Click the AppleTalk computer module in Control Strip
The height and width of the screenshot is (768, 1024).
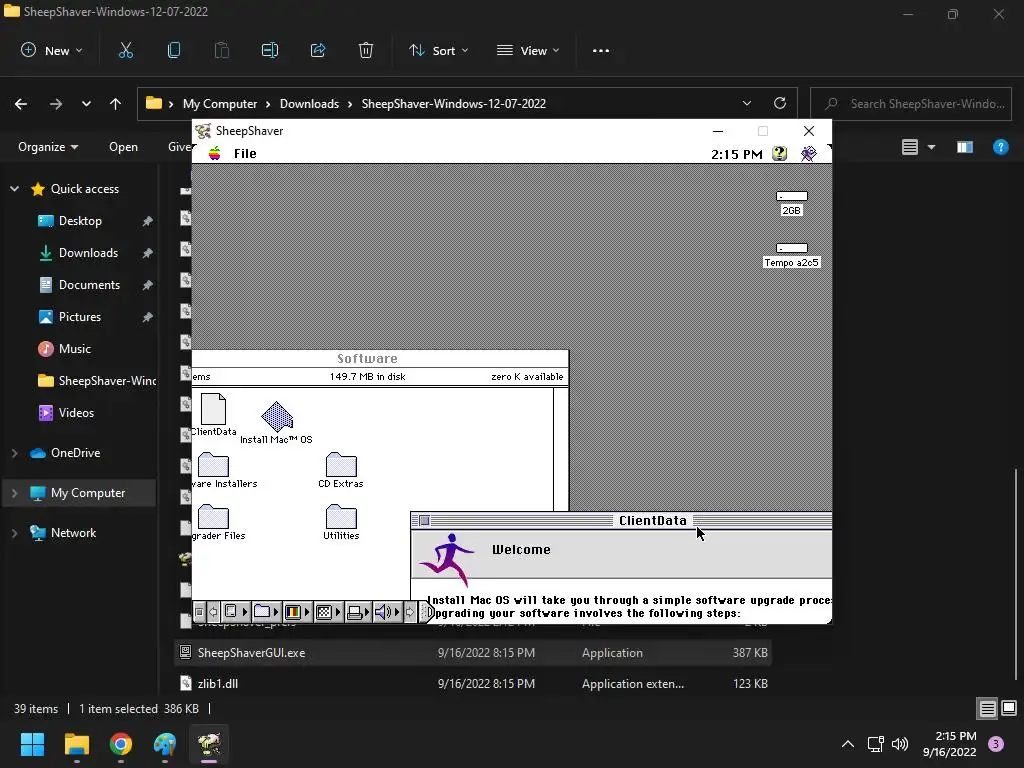coord(236,612)
